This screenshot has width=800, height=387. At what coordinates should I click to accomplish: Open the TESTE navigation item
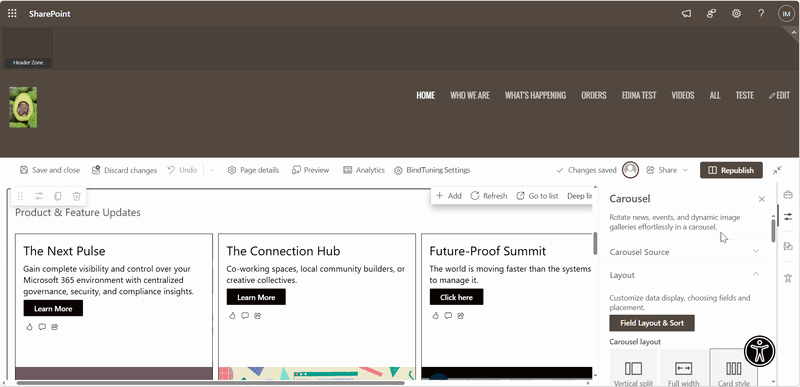pos(744,95)
